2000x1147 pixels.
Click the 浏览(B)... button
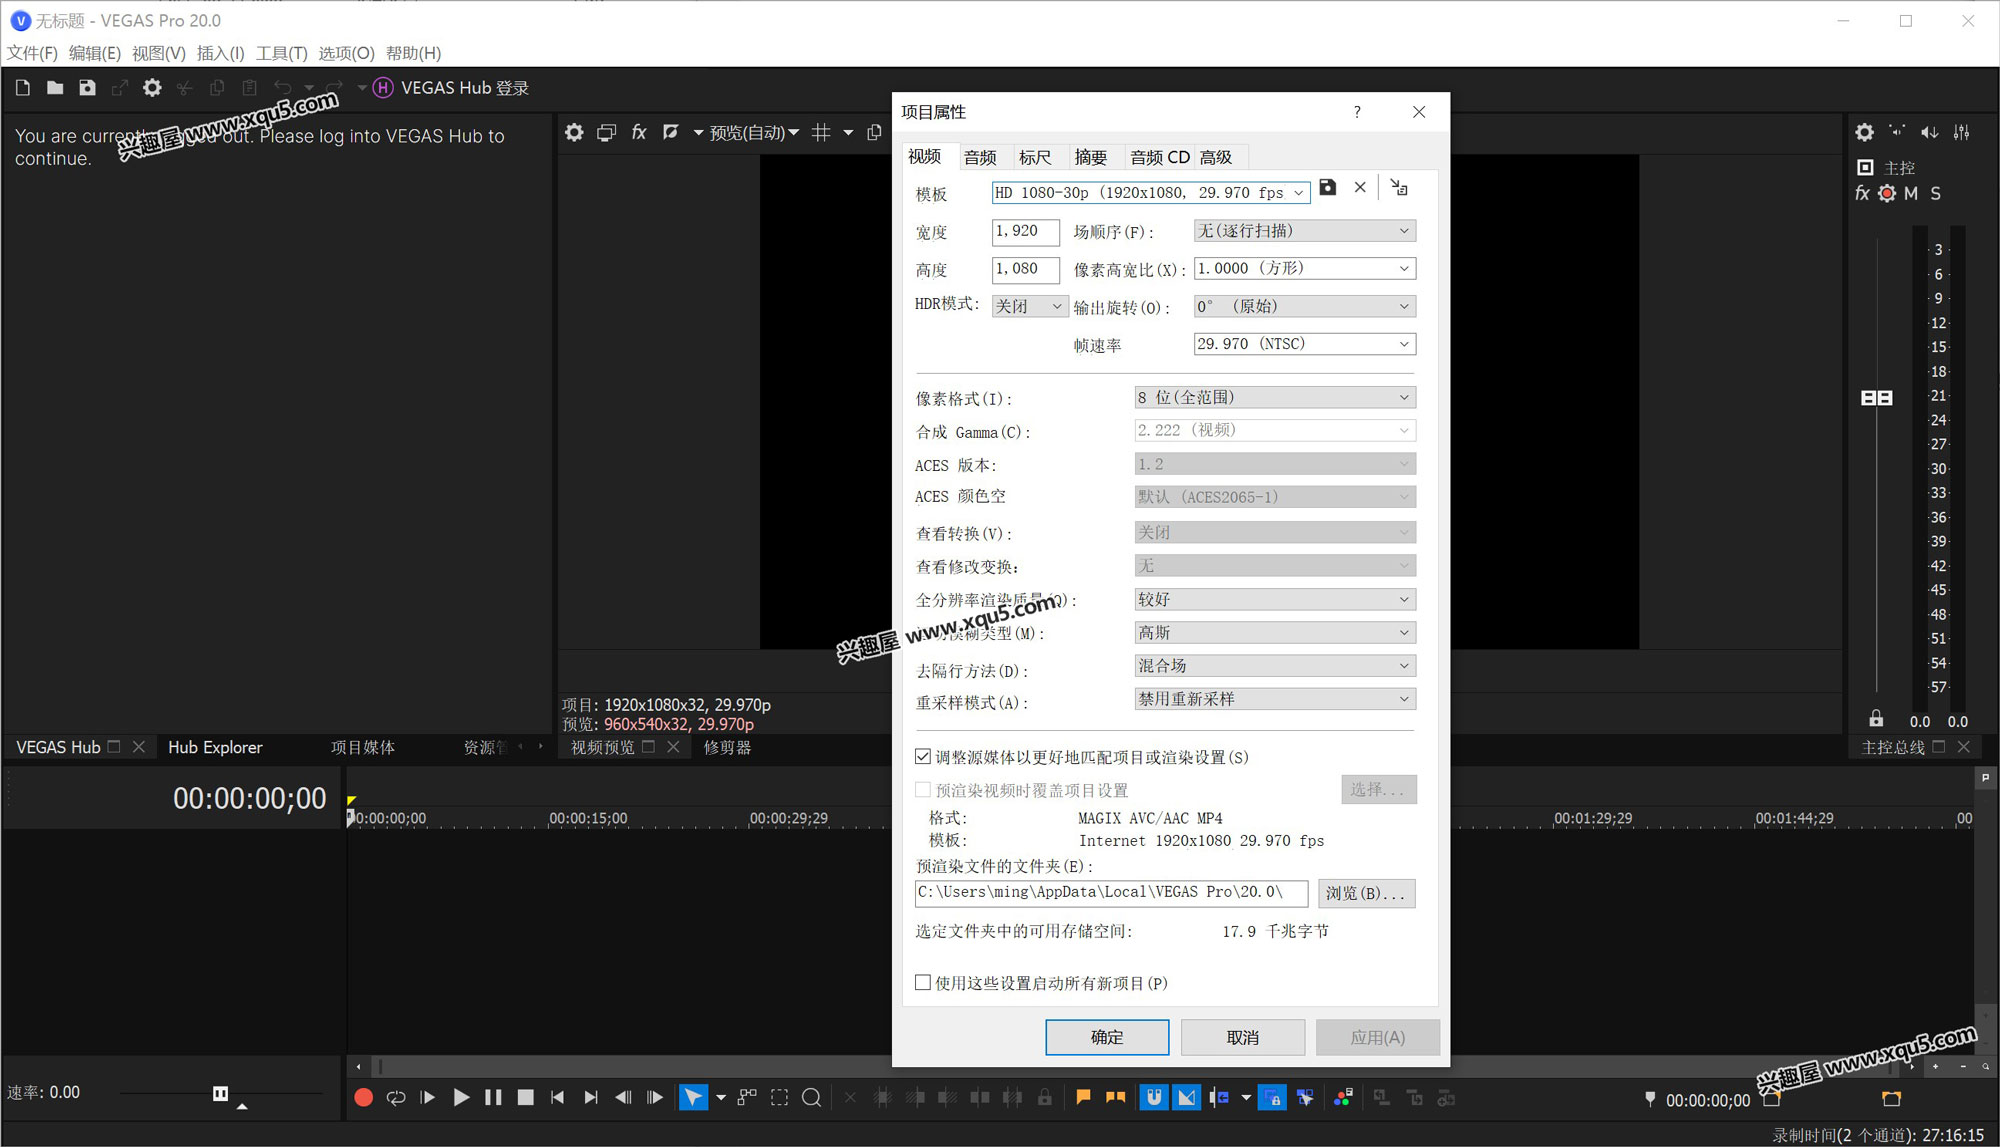[1366, 893]
